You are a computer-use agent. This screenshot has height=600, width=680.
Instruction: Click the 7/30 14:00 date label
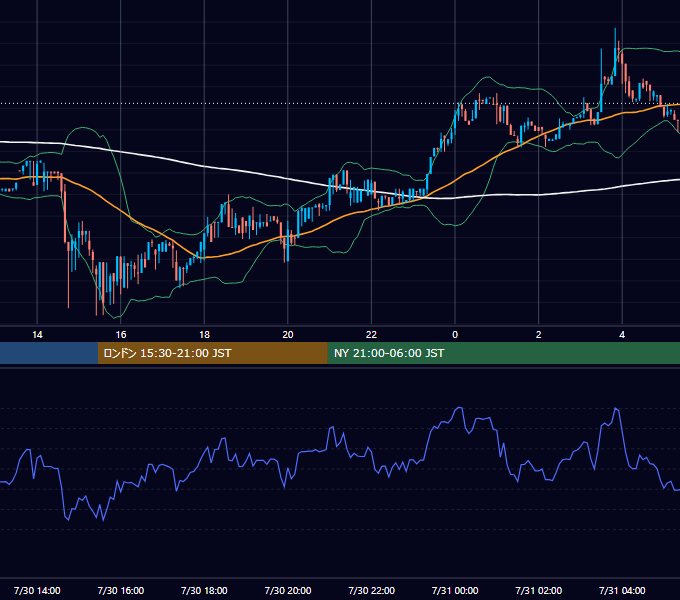point(37,590)
